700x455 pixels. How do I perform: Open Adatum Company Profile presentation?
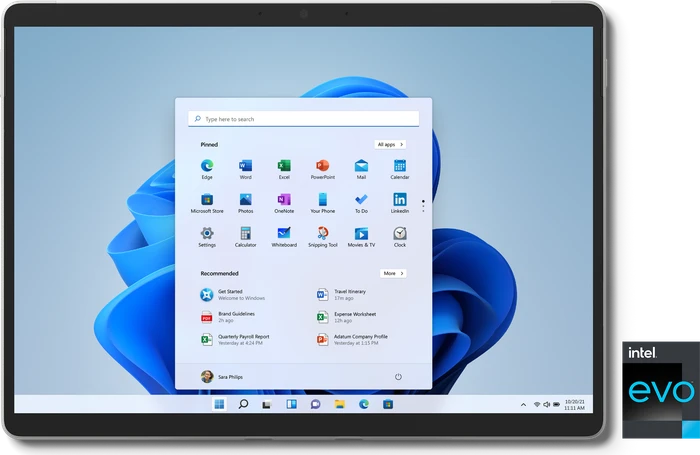click(352, 340)
